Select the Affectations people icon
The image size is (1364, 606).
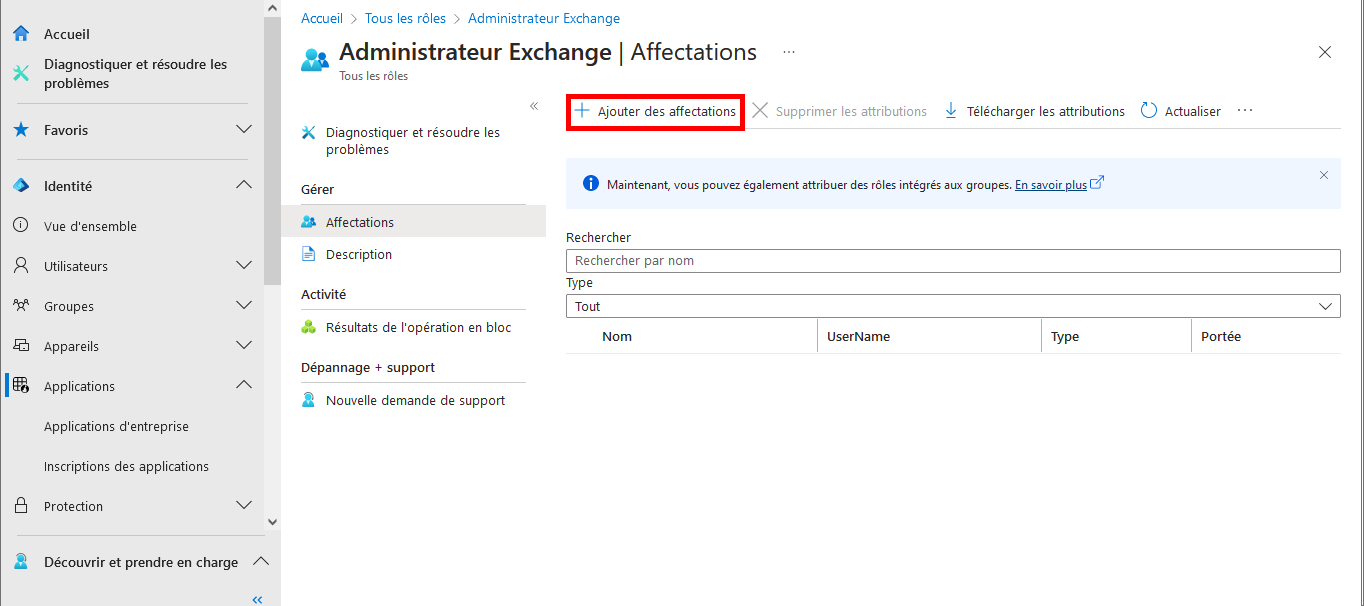click(x=308, y=221)
